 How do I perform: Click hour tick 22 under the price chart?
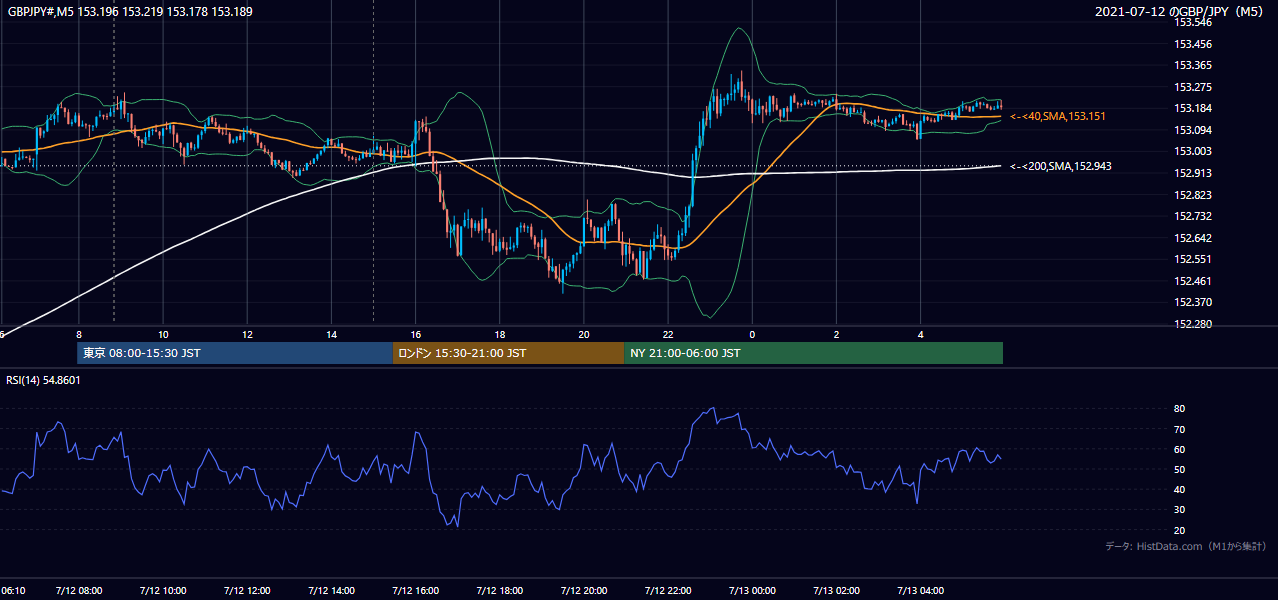click(668, 335)
